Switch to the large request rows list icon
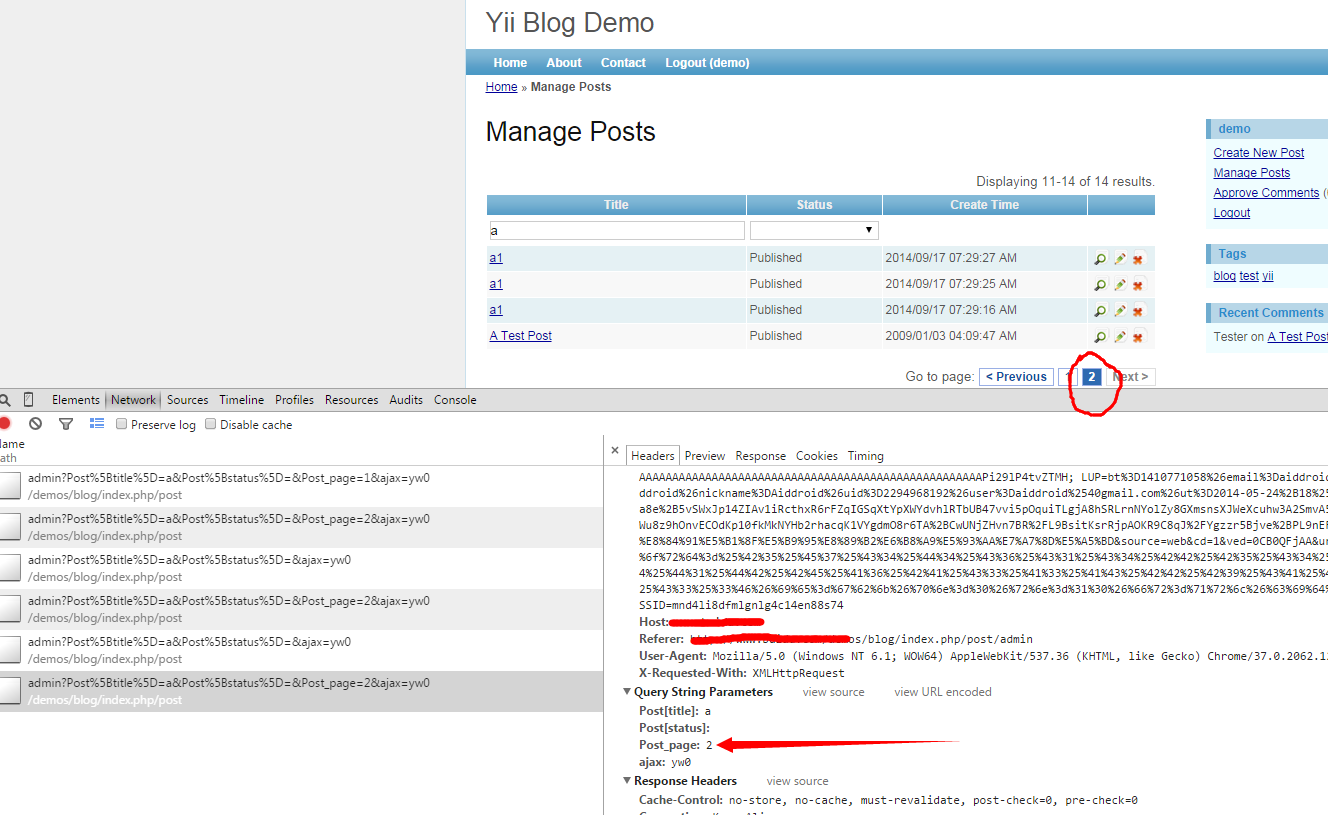 [97, 424]
